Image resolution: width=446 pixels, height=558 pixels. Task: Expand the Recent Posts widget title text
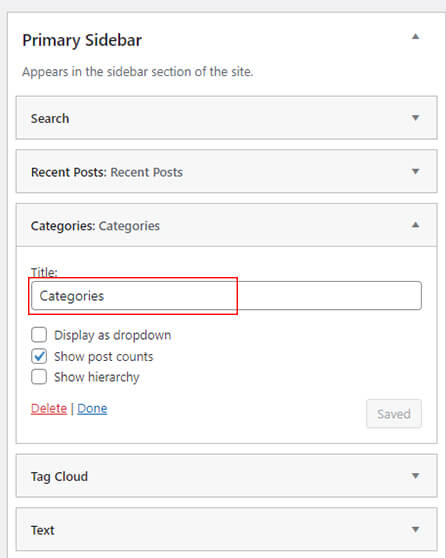click(107, 172)
